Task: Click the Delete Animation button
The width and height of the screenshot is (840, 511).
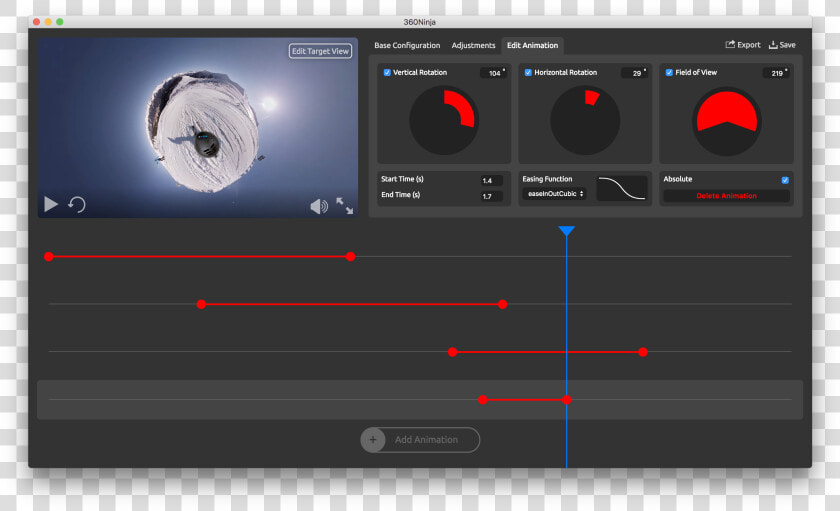Action: (726, 196)
